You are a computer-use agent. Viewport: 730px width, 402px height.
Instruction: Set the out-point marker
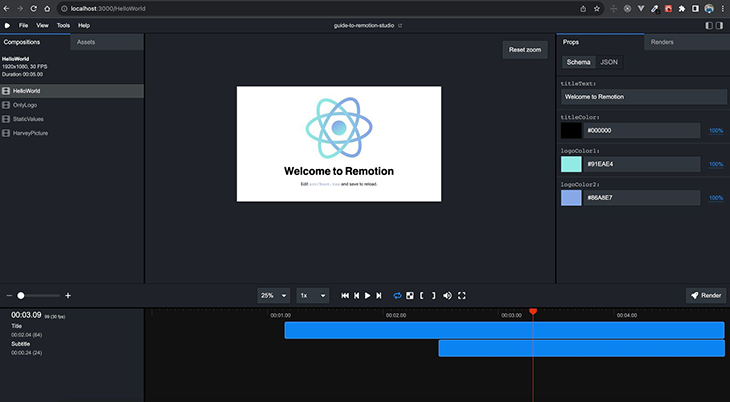[433, 296]
